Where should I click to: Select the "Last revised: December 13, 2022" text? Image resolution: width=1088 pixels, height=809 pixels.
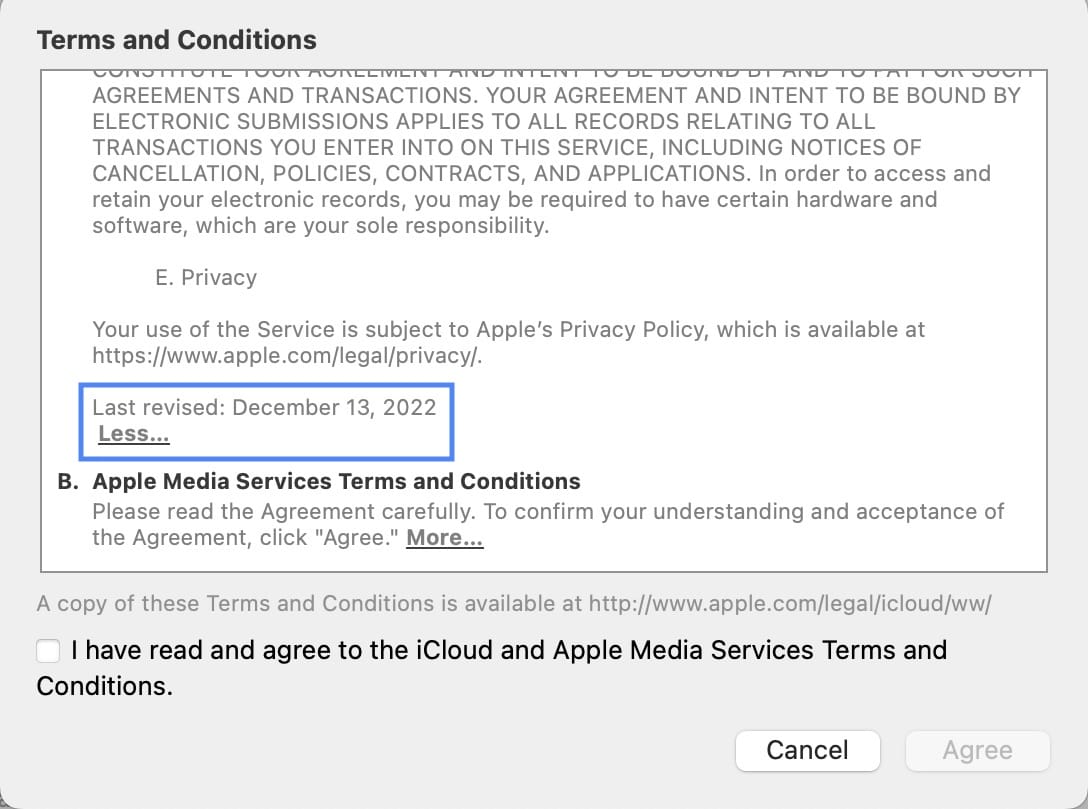click(263, 407)
